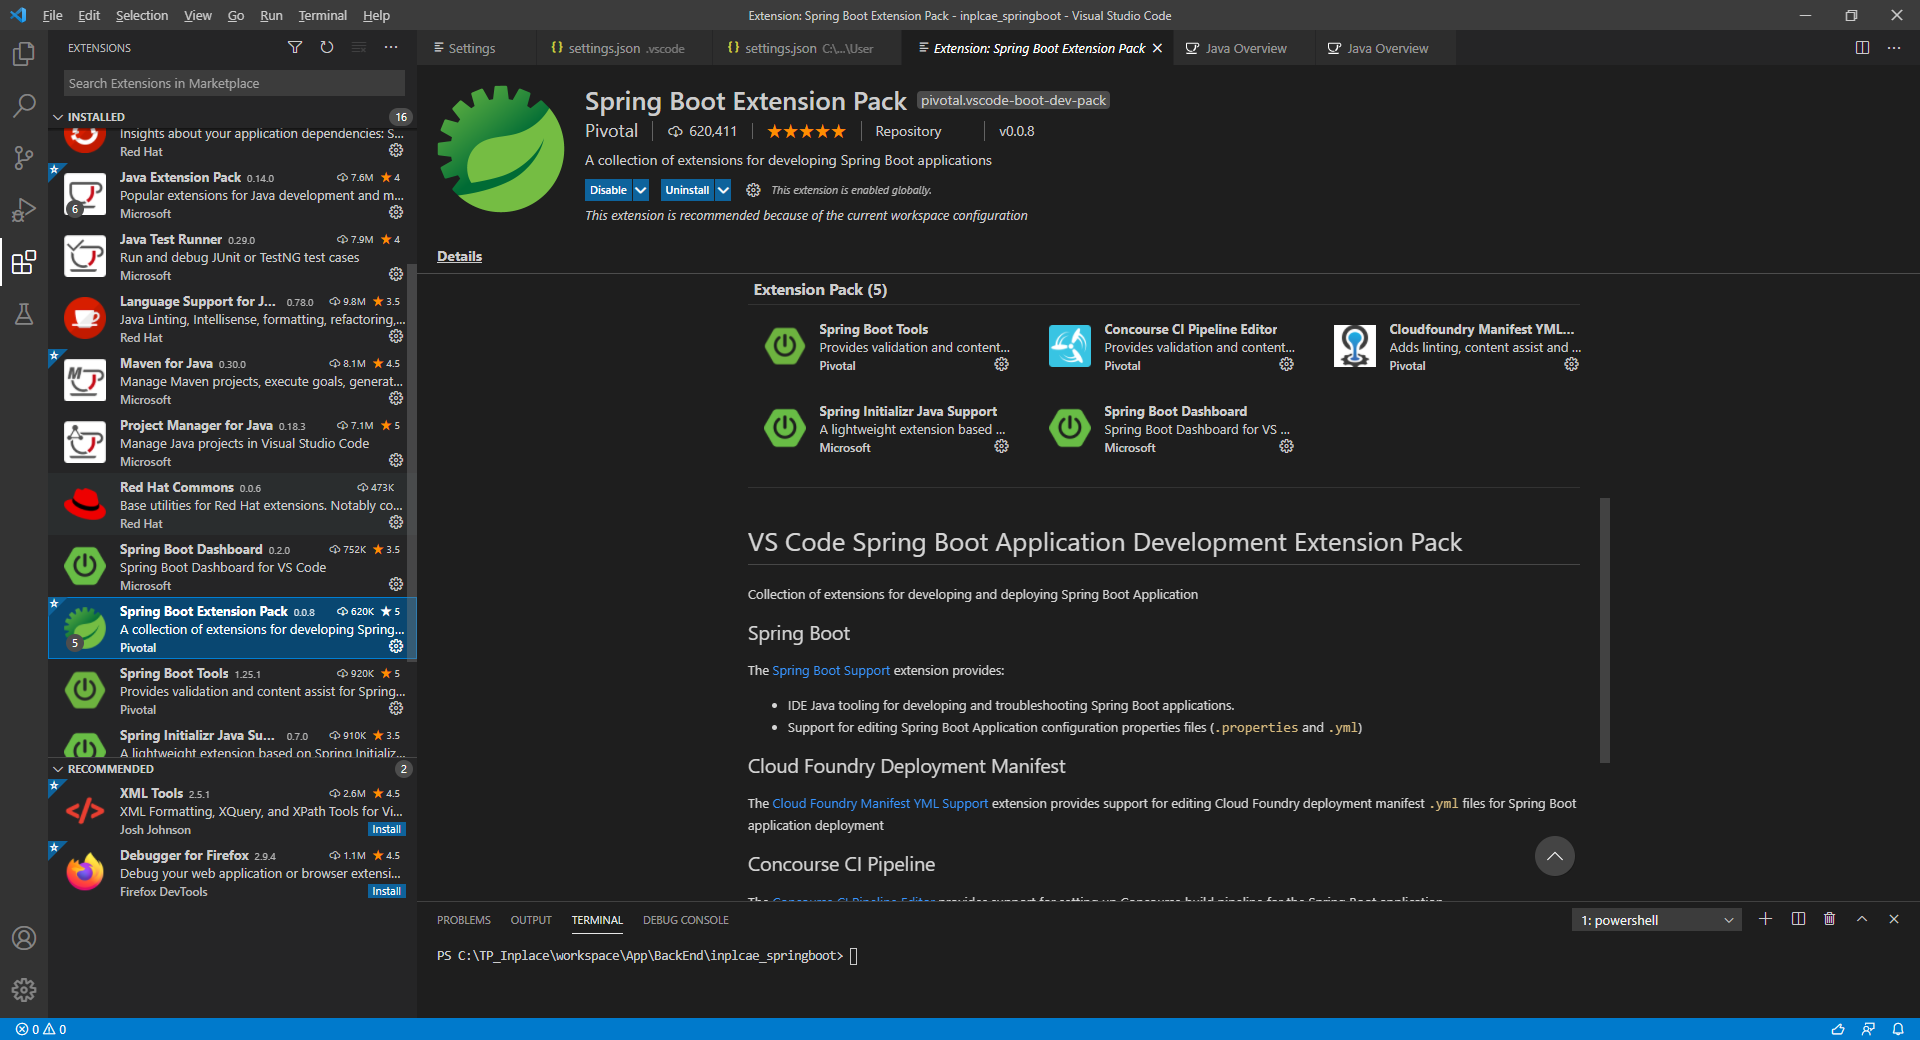1920x1040 pixels.
Task: Open manage gear beside the Uninstall button
Action: (753, 190)
